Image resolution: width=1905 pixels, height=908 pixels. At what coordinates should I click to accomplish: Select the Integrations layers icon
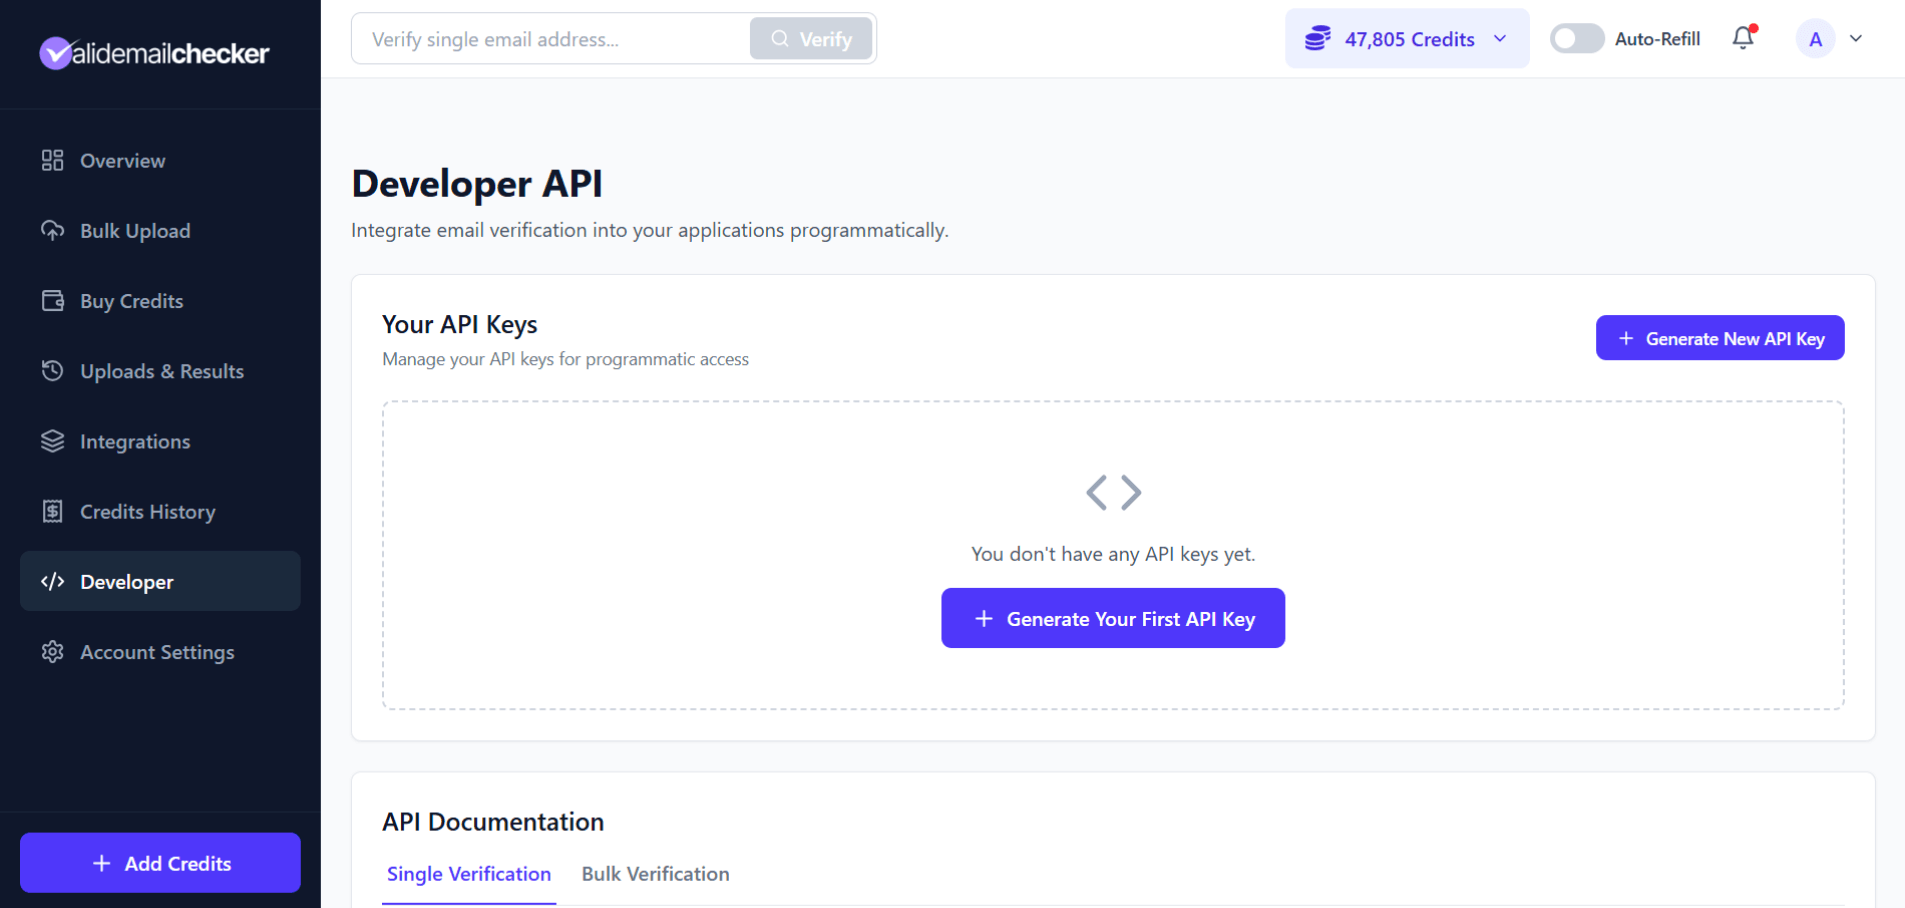[52, 441]
